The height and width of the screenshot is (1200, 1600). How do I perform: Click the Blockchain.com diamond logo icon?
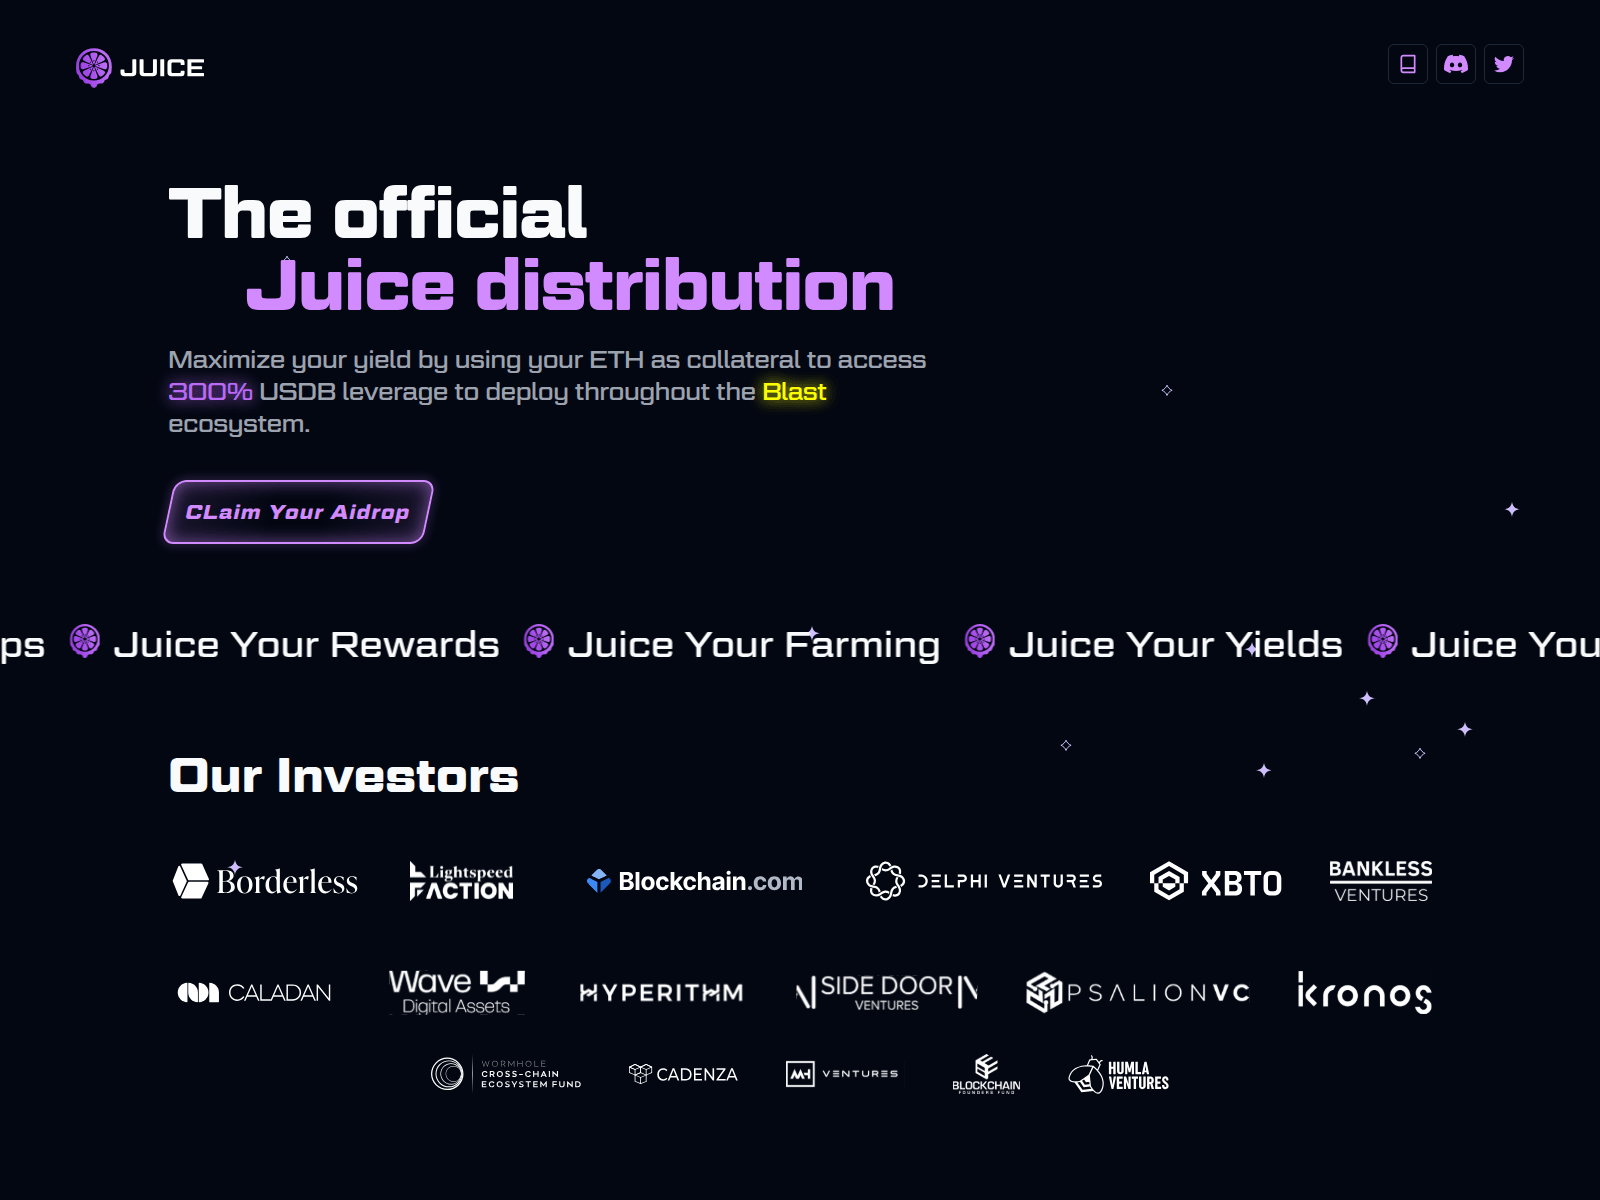[x=600, y=880]
